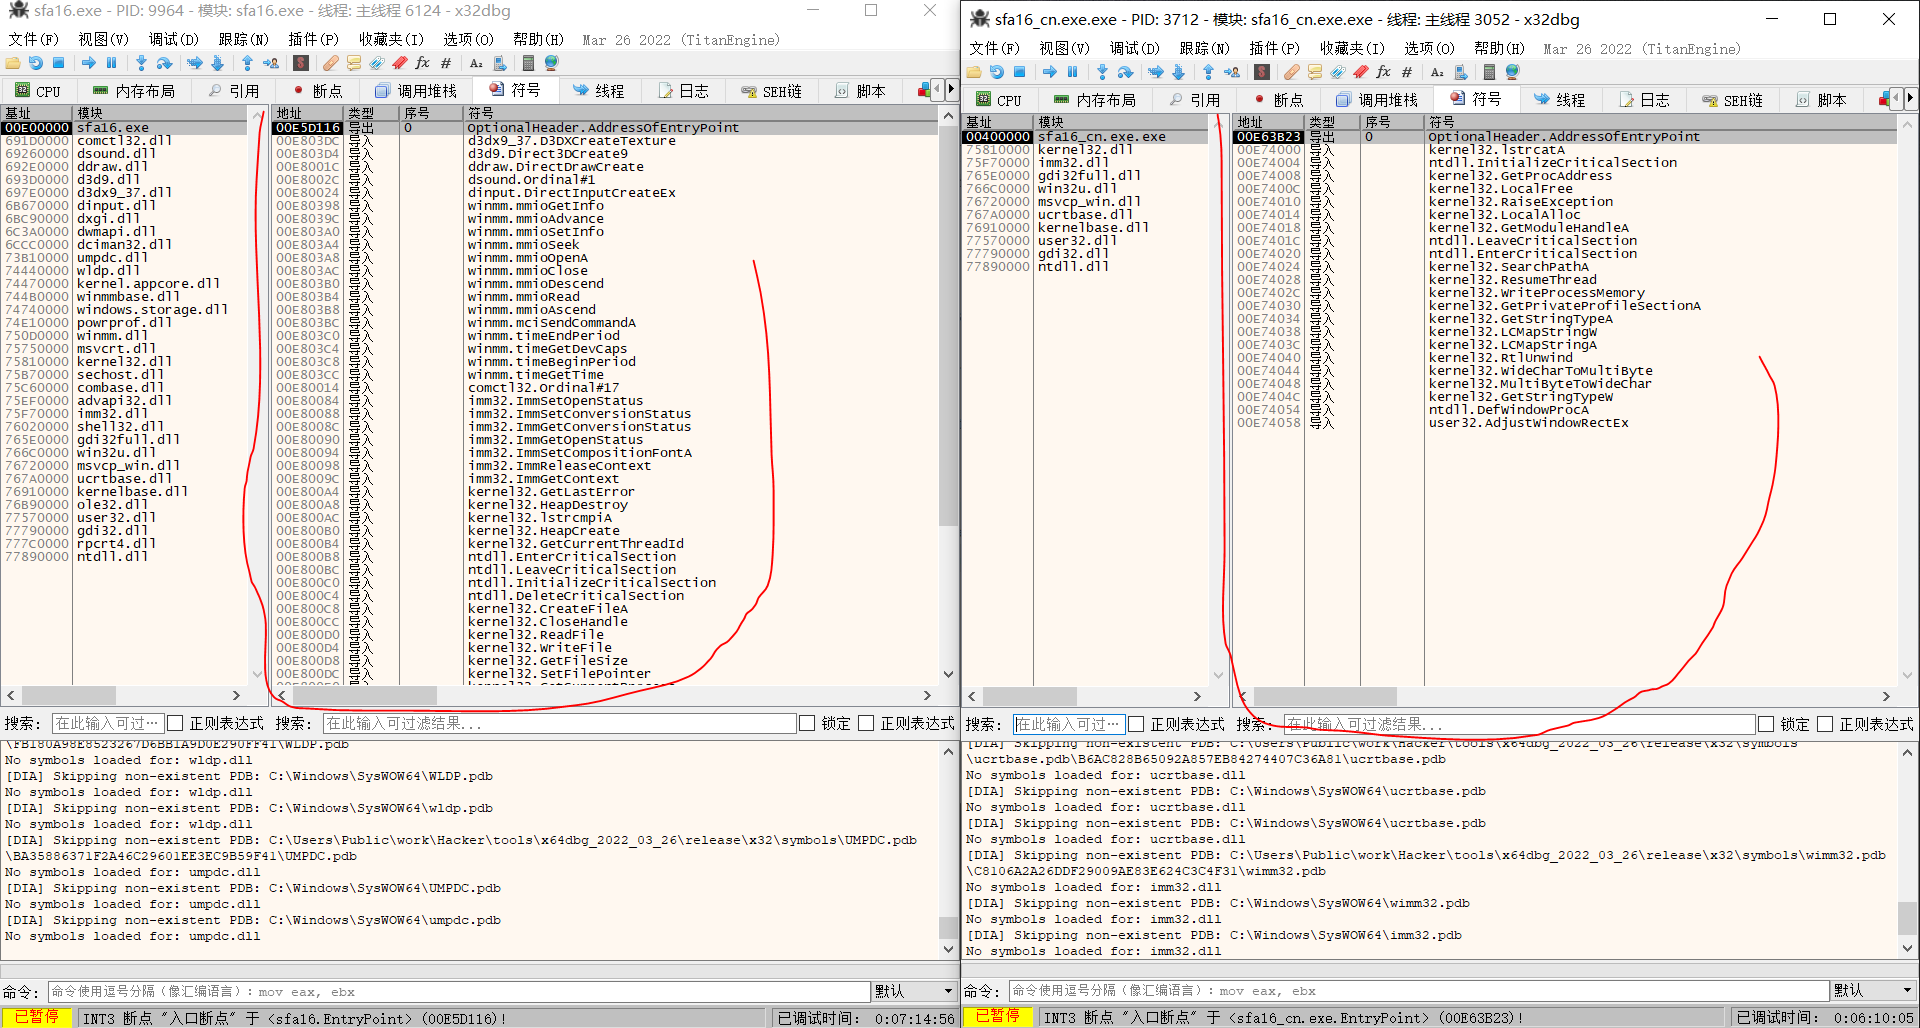This screenshot has height=1028, width=1920.
Task: Open the 调试(D) menu in the sfa16.exe window
Action: [173, 39]
